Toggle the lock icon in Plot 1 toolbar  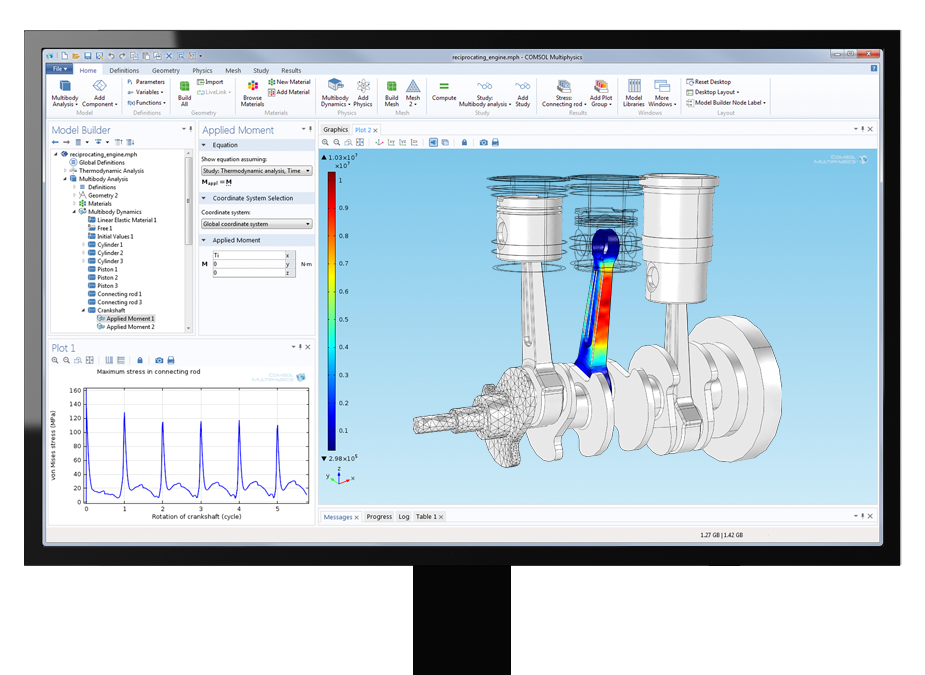[x=140, y=360]
